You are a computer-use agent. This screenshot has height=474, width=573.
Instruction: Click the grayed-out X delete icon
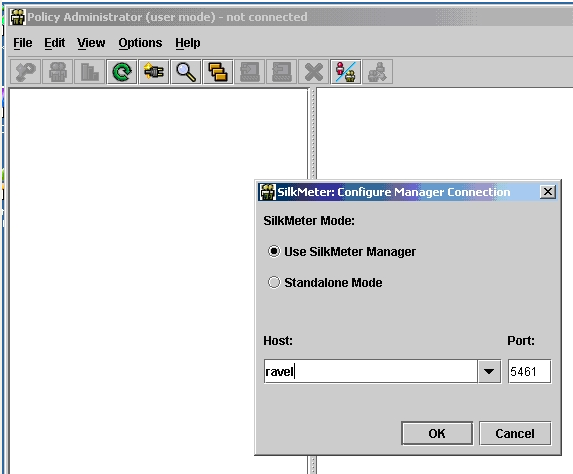314,72
